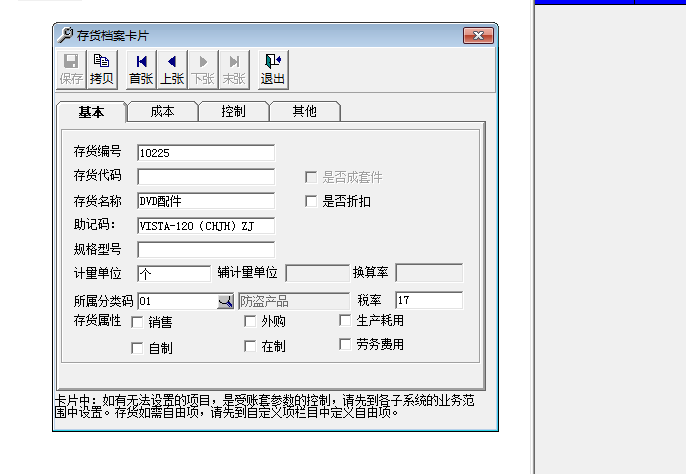686x474 pixels.
Task: Close the 存货档案卡片 window
Action: [478, 35]
